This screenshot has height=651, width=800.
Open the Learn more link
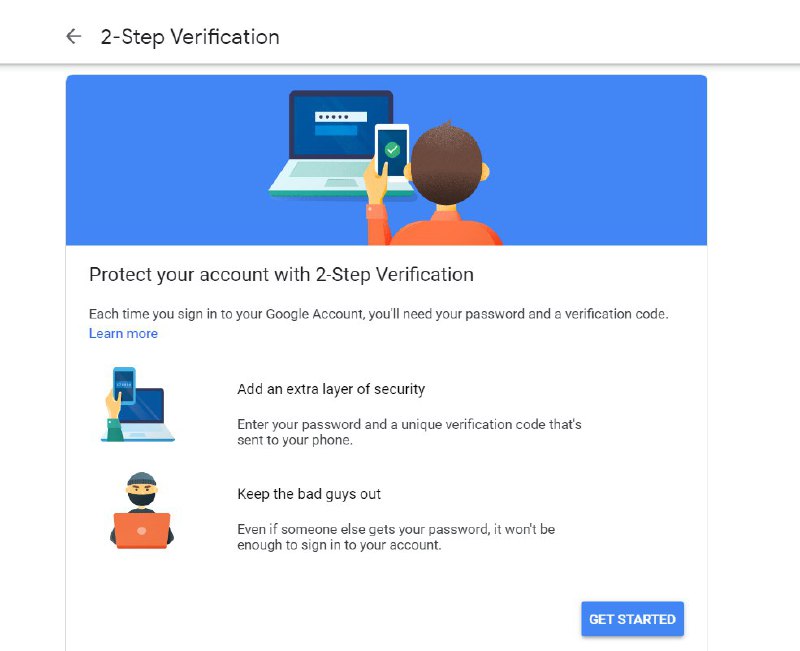pos(123,334)
